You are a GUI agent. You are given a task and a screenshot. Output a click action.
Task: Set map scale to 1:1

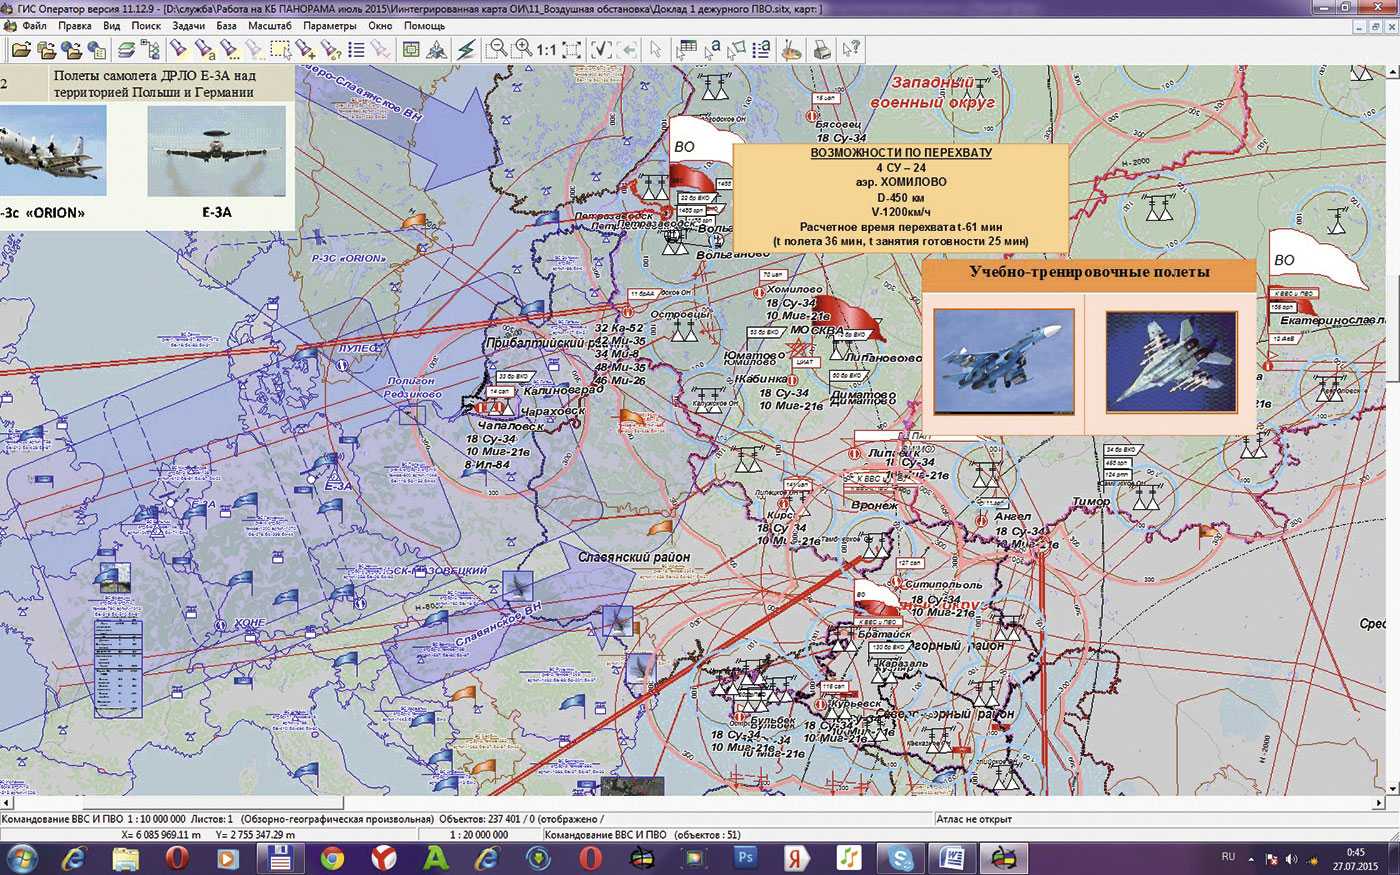click(547, 49)
